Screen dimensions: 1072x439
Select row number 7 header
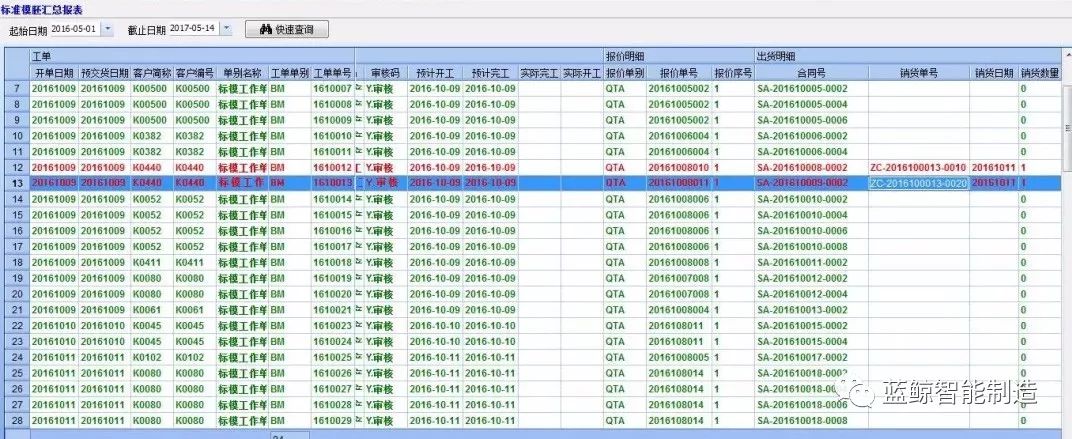15,89
